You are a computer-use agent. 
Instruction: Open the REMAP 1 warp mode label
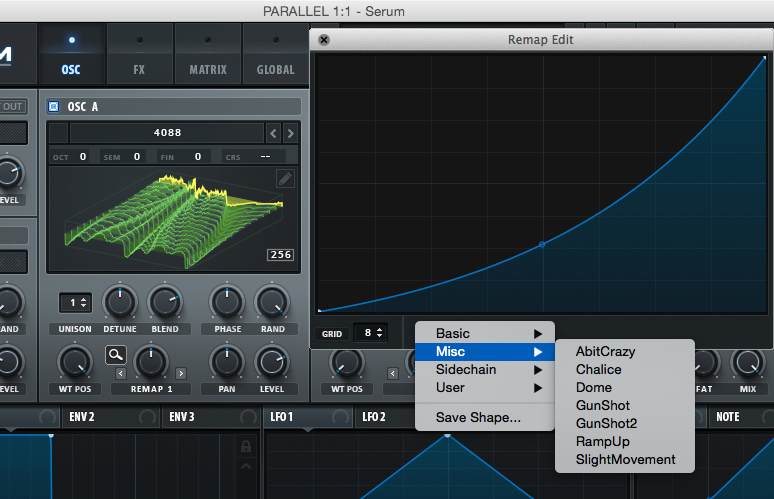[151, 389]
